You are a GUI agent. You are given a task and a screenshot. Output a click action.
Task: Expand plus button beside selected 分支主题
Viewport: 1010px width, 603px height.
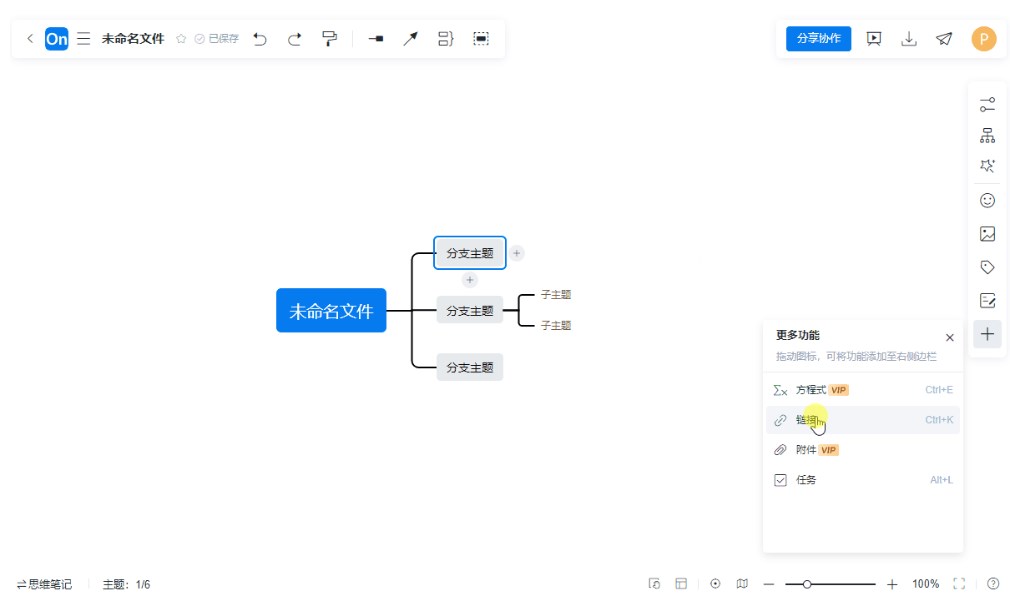[517, 253]
